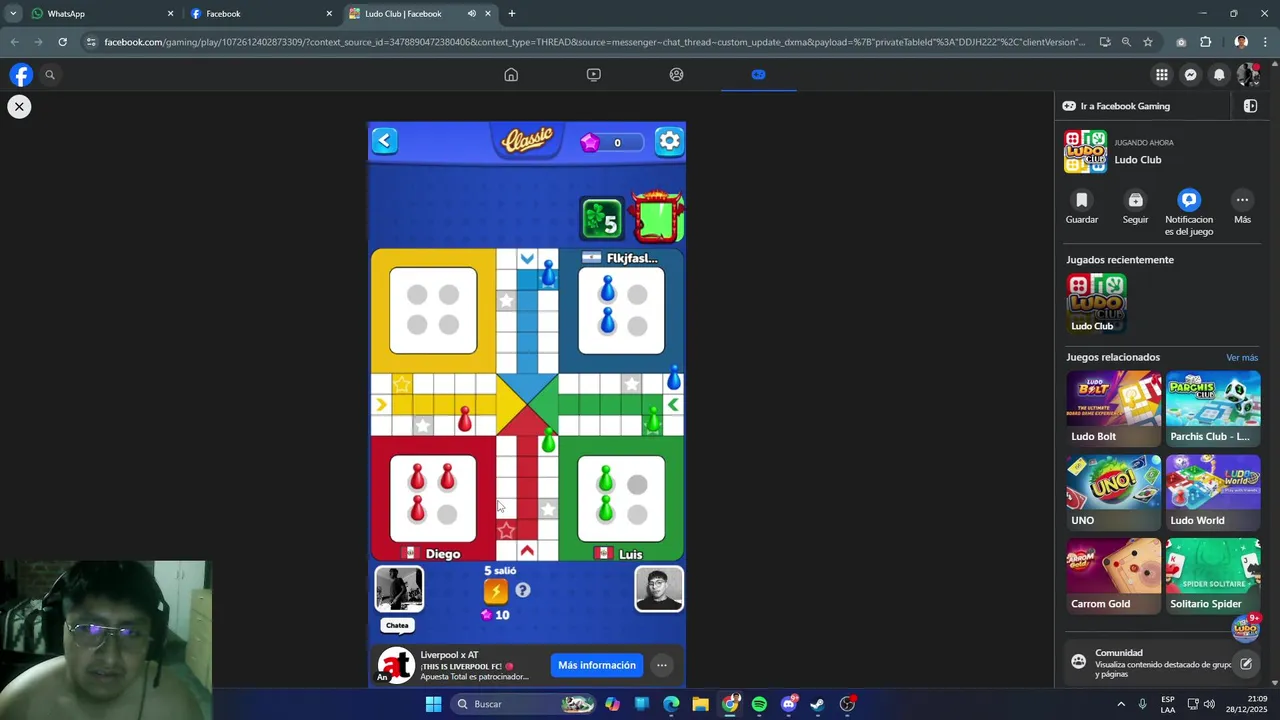Screen dimensions: 1280x720
Task: Open the Carrom Gold related game
Action: click(x=1113, y=576)
